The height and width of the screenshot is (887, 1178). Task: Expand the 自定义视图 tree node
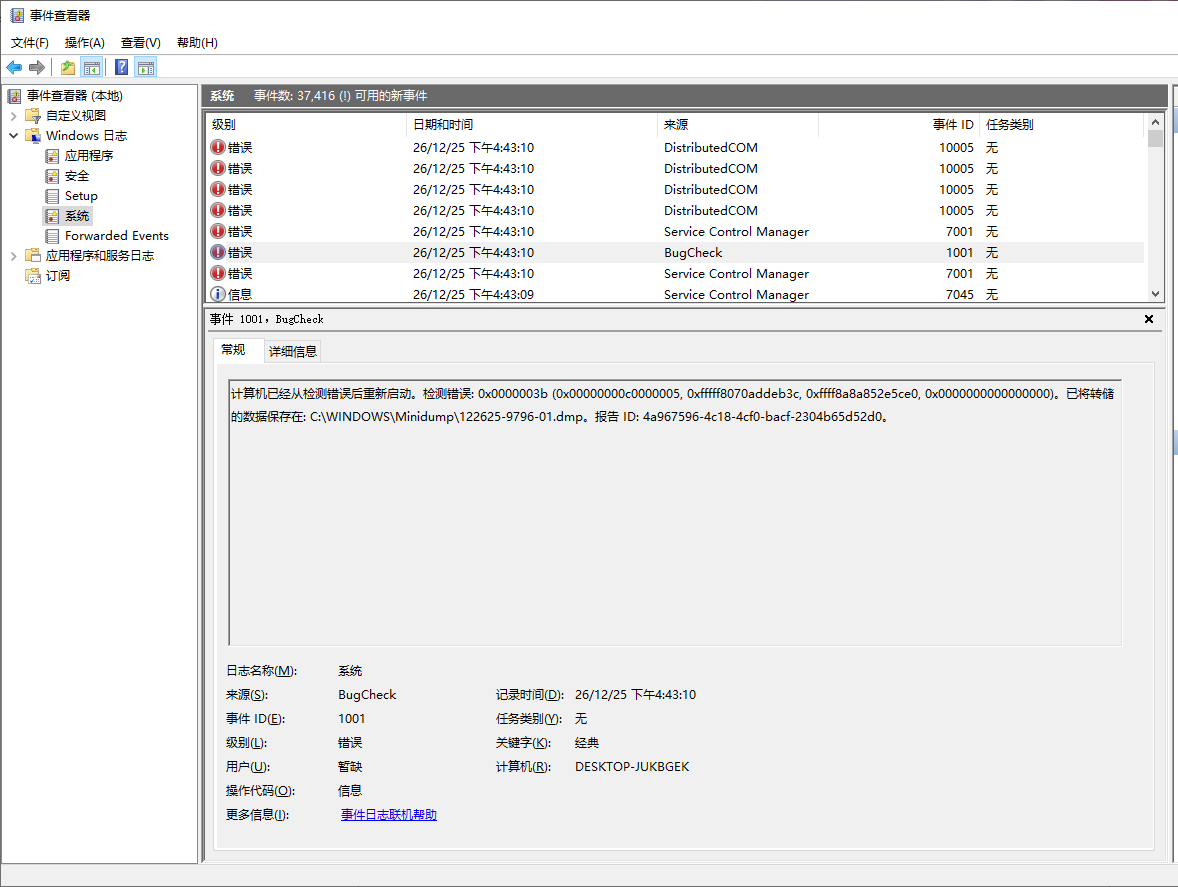click(x=14, y=116)
